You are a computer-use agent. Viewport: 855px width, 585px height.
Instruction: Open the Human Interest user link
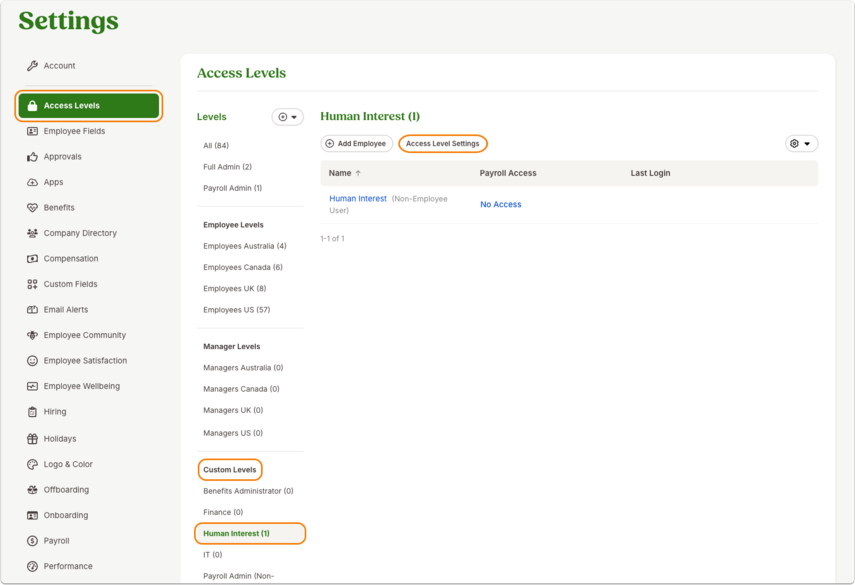click(x=358, y=198)
